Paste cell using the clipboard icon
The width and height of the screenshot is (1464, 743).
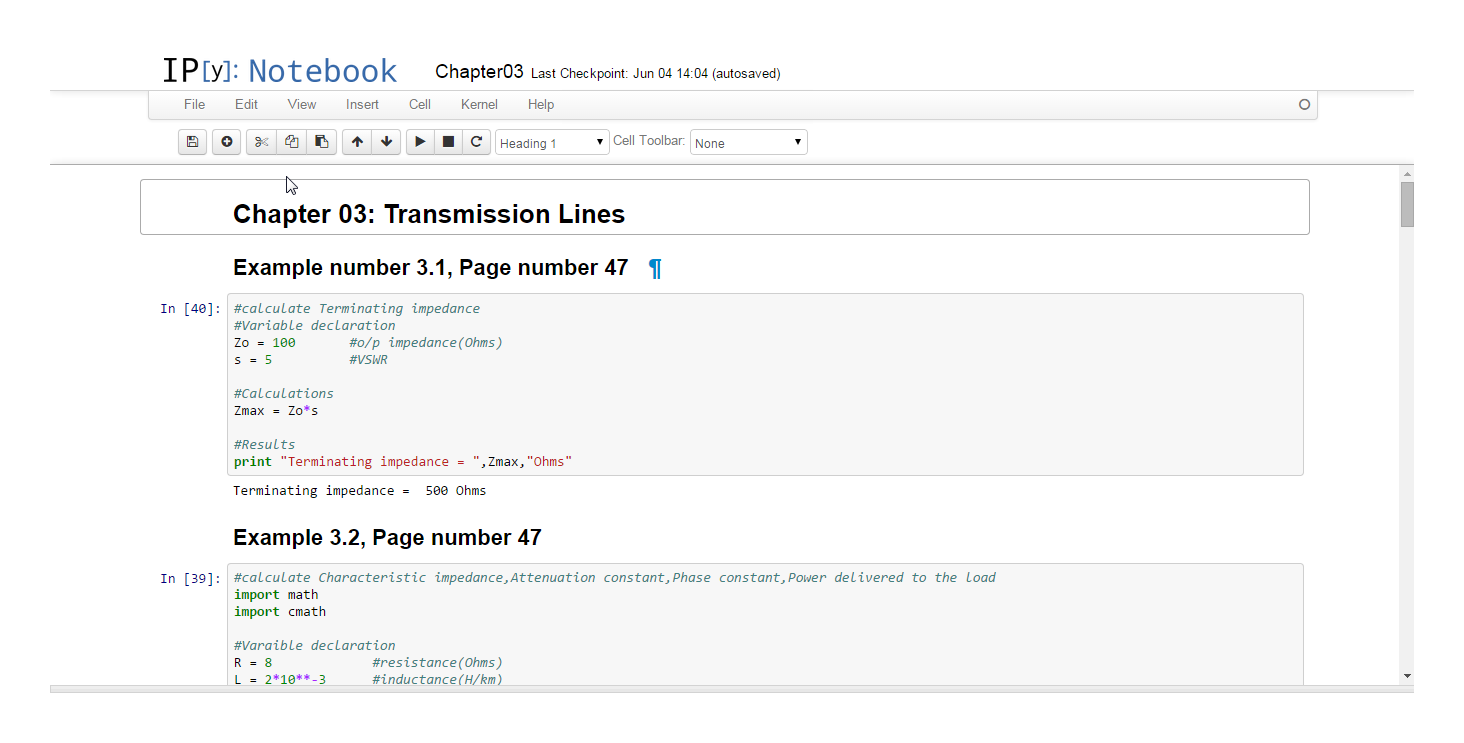(321, 142)
